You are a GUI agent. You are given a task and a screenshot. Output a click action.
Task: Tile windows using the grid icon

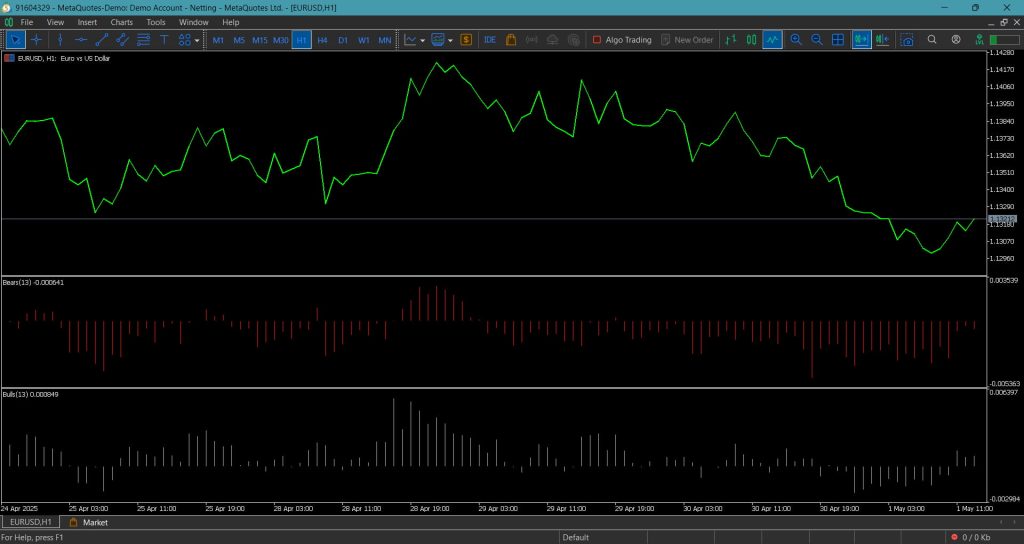point(838,40)
